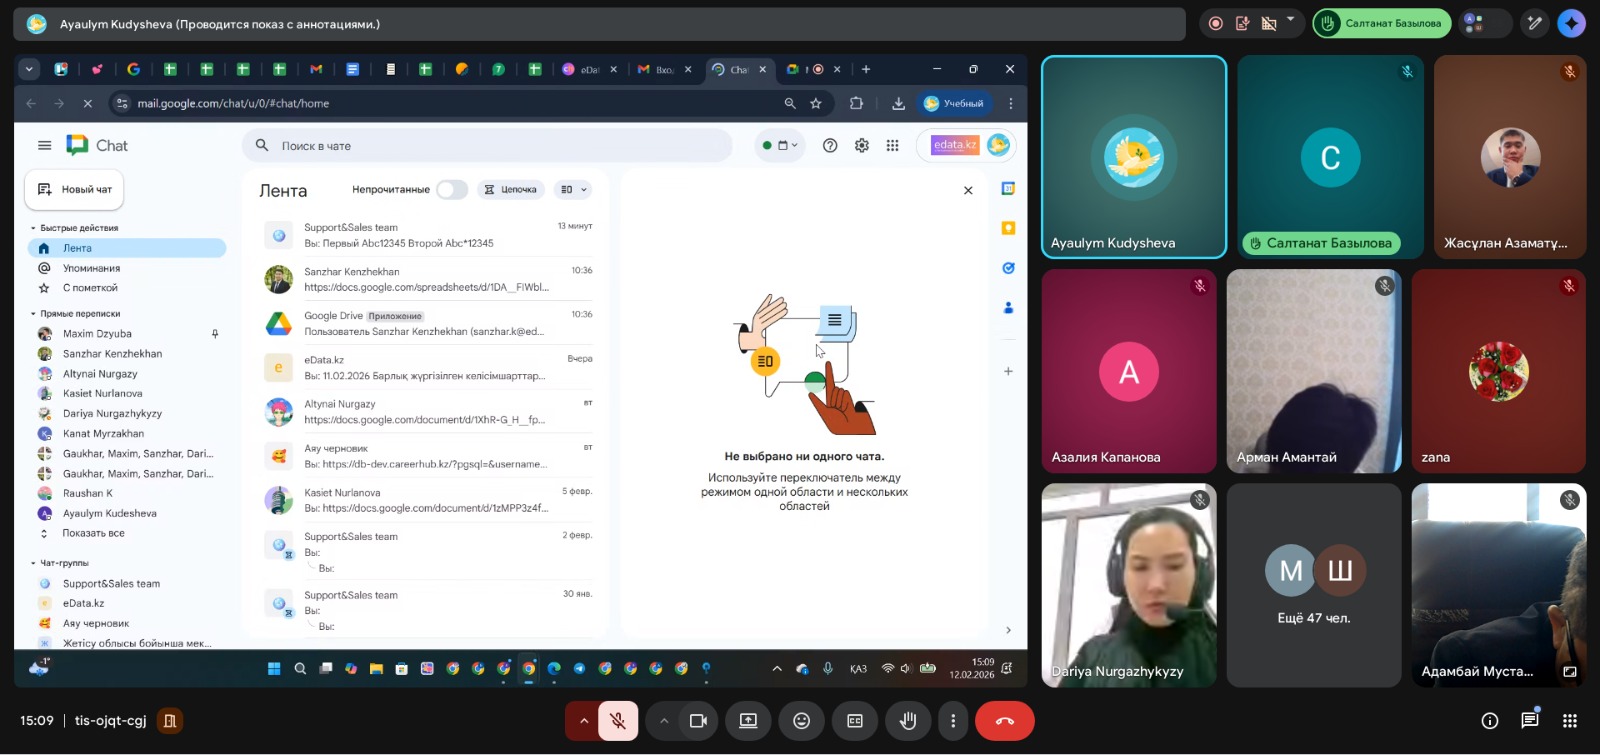Click the Новый чат button
This screenshot has width=1600, height=755.
point(75,190)
